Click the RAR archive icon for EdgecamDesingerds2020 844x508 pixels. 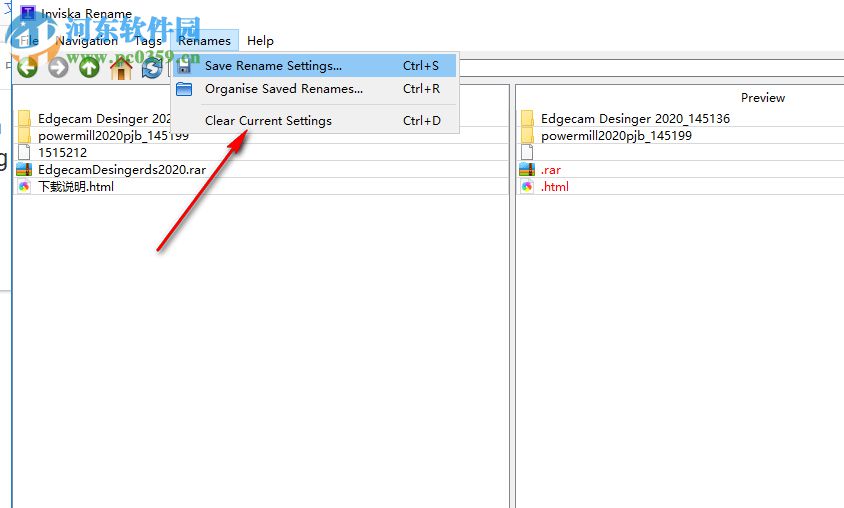coord(24,170)
